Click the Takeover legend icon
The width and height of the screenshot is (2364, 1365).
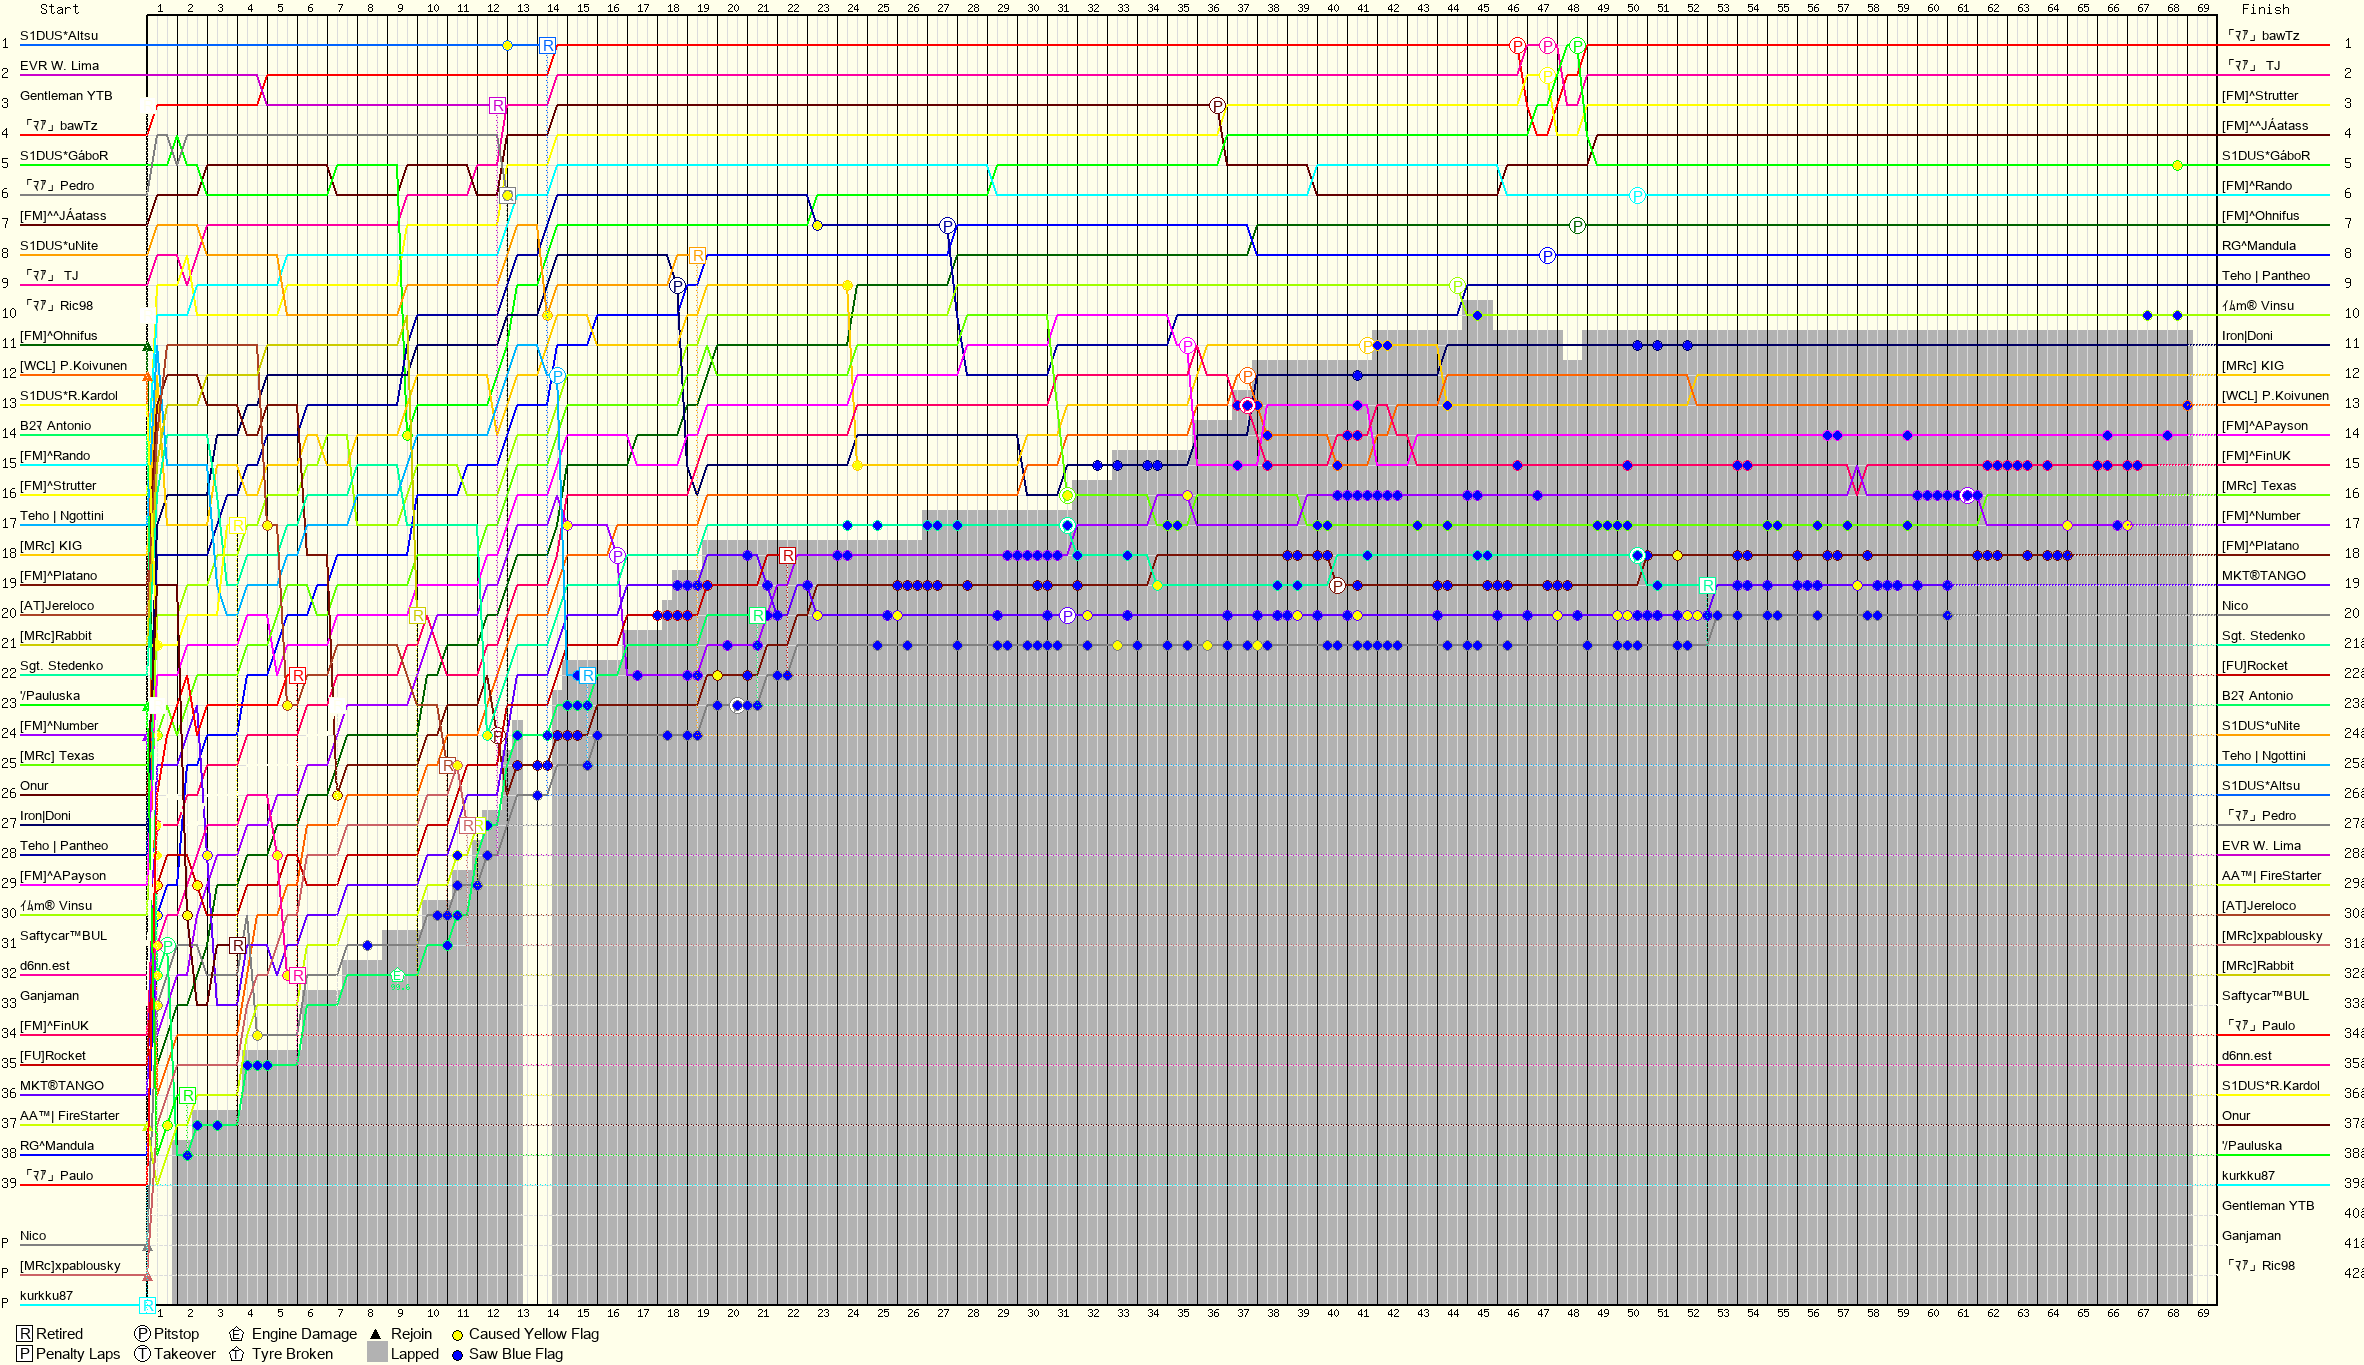point(142,1353)
